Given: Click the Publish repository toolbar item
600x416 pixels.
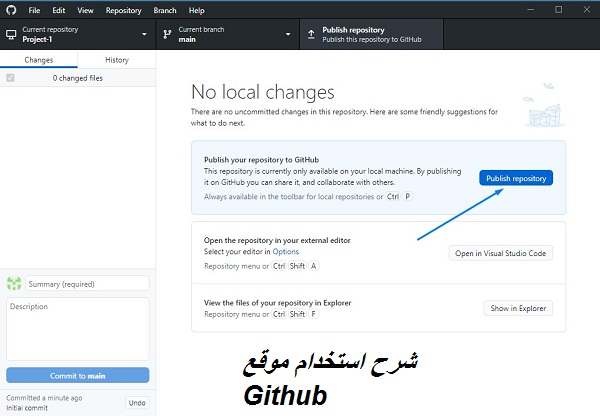Looking at the screenshot, I should point(372,34).
